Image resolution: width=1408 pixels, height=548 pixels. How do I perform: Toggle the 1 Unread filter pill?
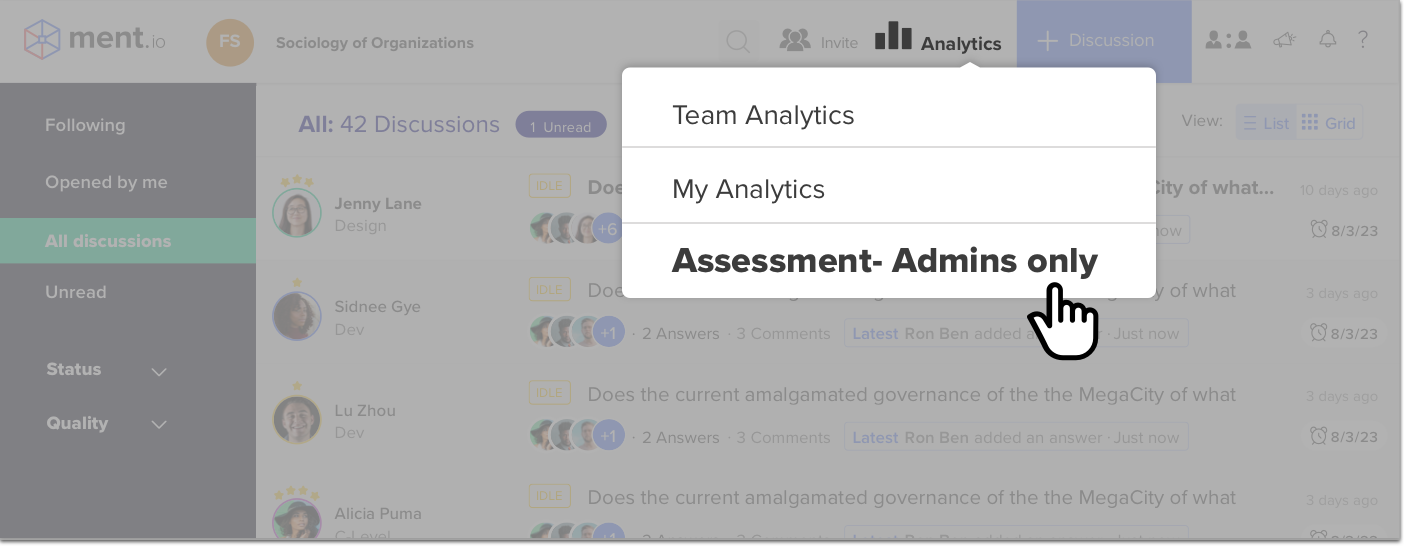coord(561,126)
